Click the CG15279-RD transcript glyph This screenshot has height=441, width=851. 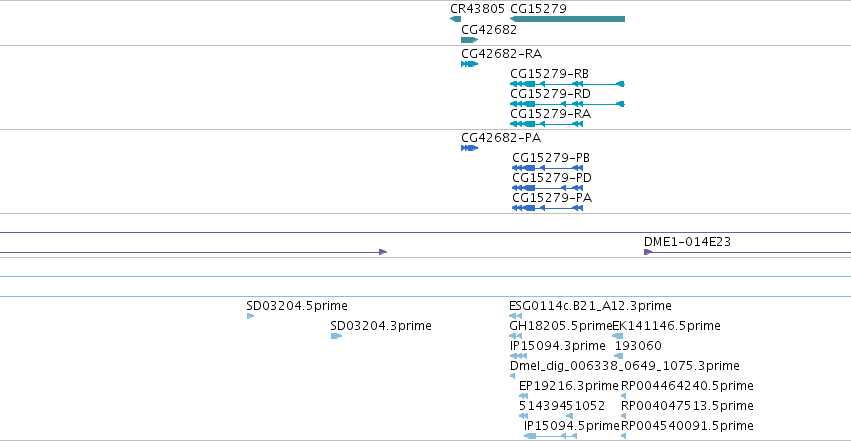click(x=567, y=104)
